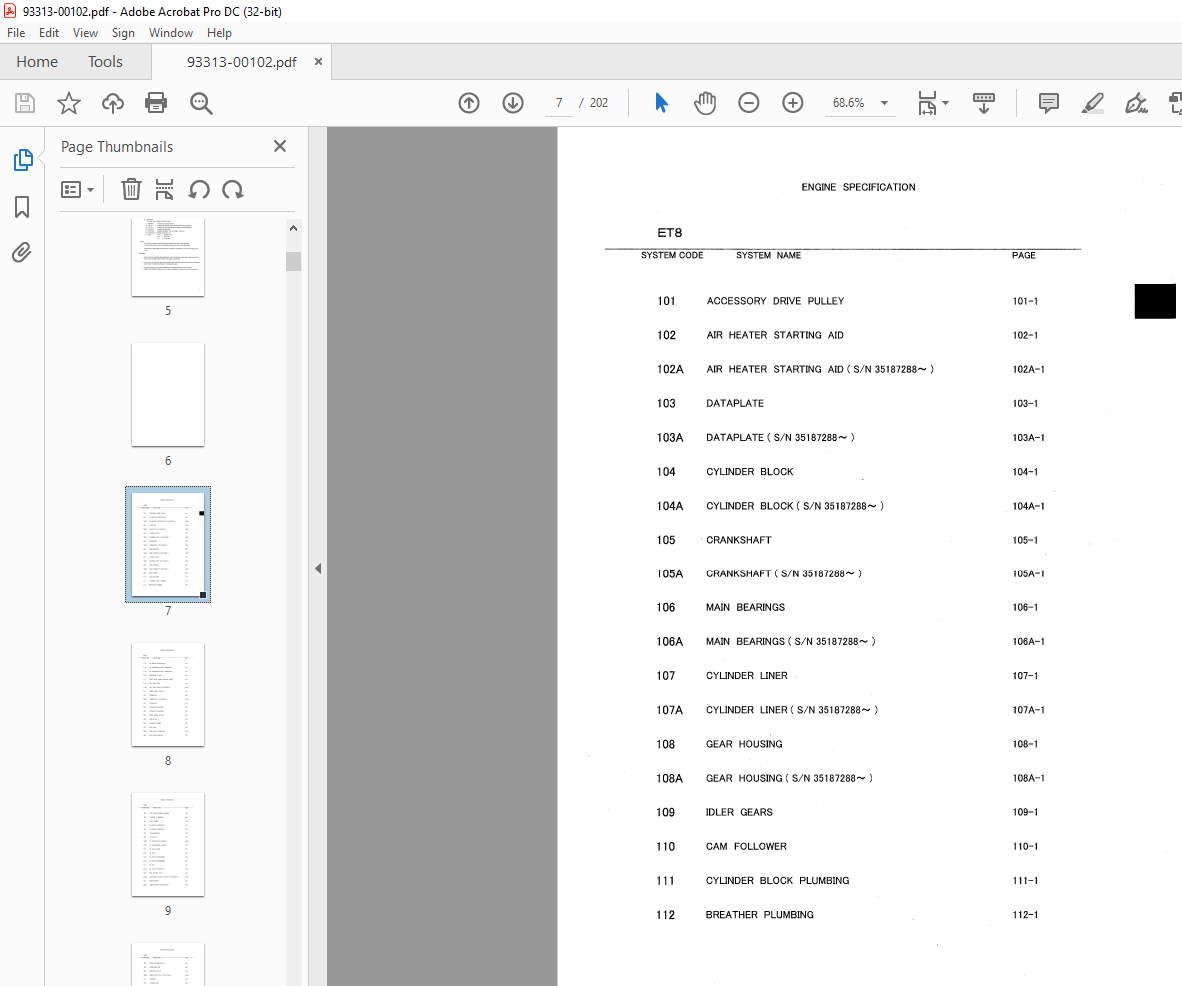This screenshot has width=1182, height=986.
Task: Click the Save file icon
Action: pyautogui.click(x=25, y=103)
